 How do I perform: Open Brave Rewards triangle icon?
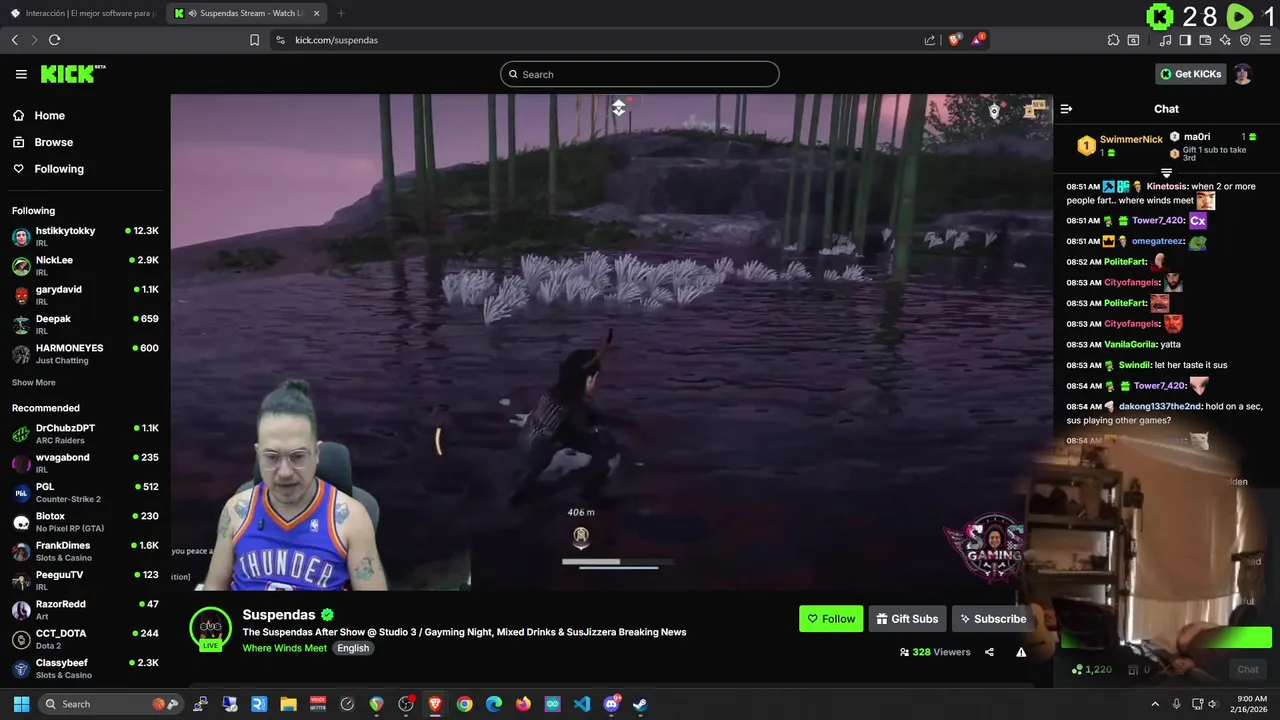[x=978, y=40]
